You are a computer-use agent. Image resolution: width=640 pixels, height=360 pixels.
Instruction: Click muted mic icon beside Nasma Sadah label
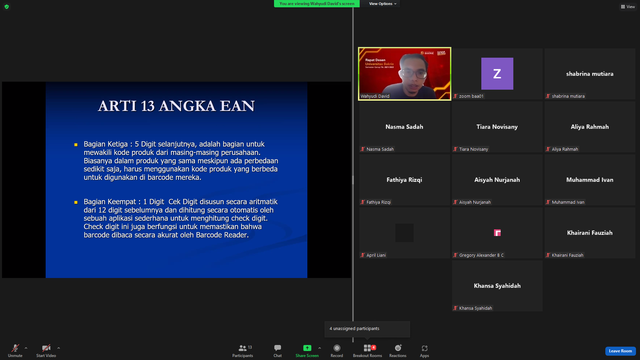(362, 149)
